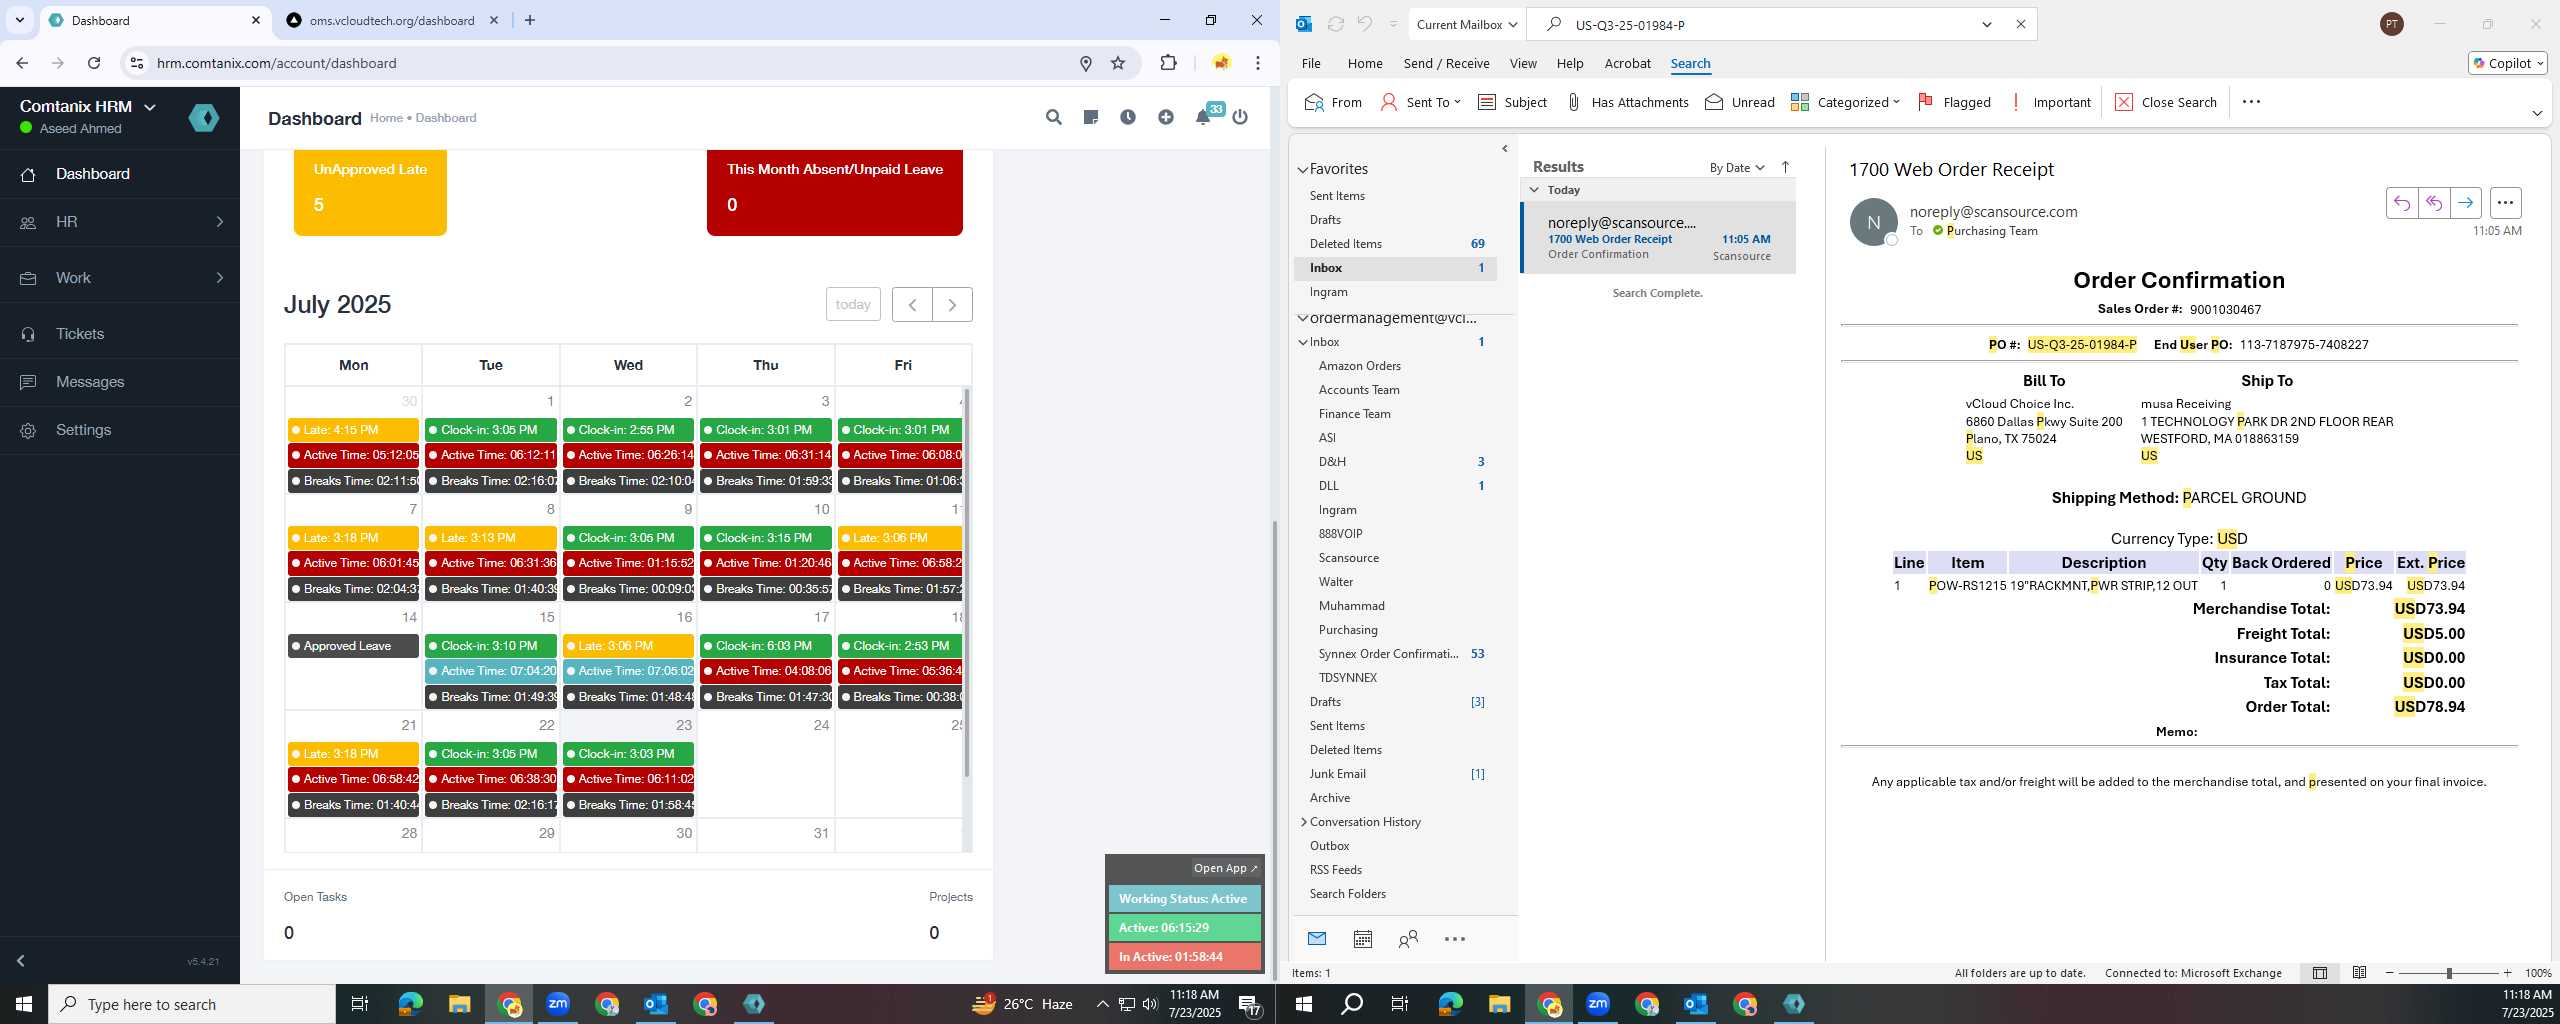
Task: Switch to Home ribbon tab in Outlook
Action: pyautogui.click(x=1365, y=63)
